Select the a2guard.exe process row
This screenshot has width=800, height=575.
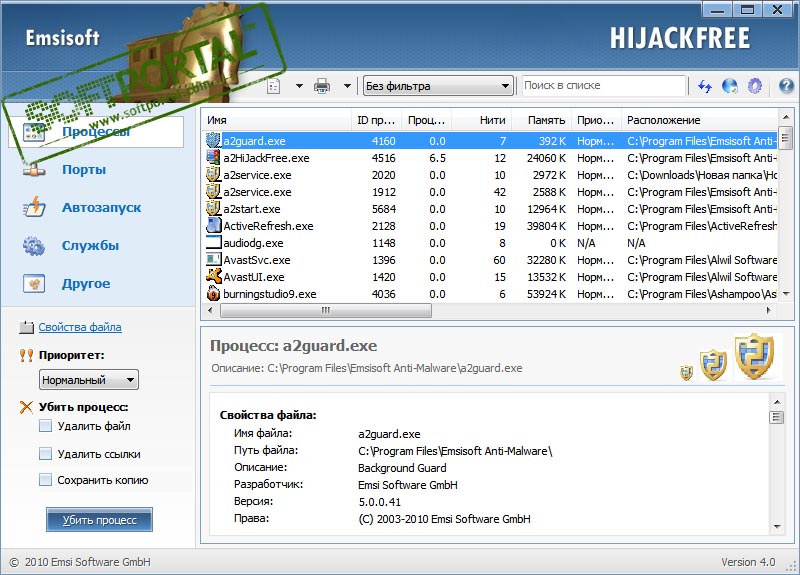coord(490,141)
